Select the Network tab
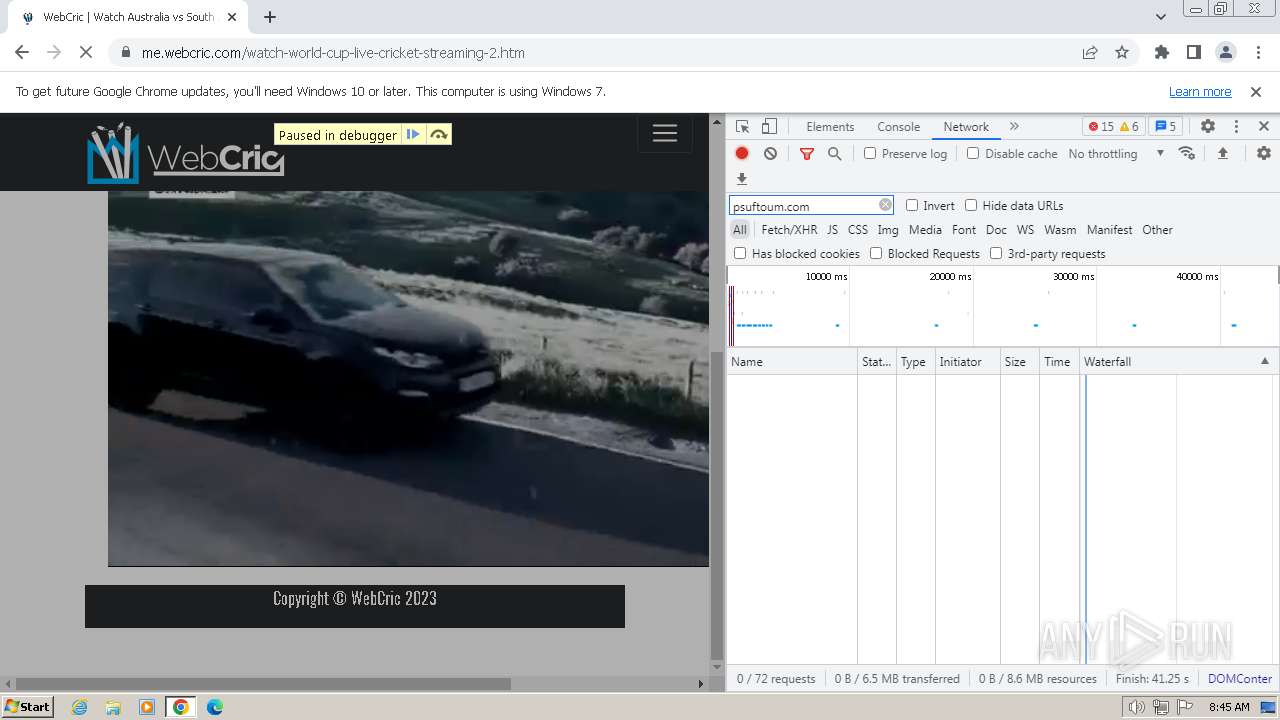This screenshot has width=1280, height=720. tap(966, 126)
